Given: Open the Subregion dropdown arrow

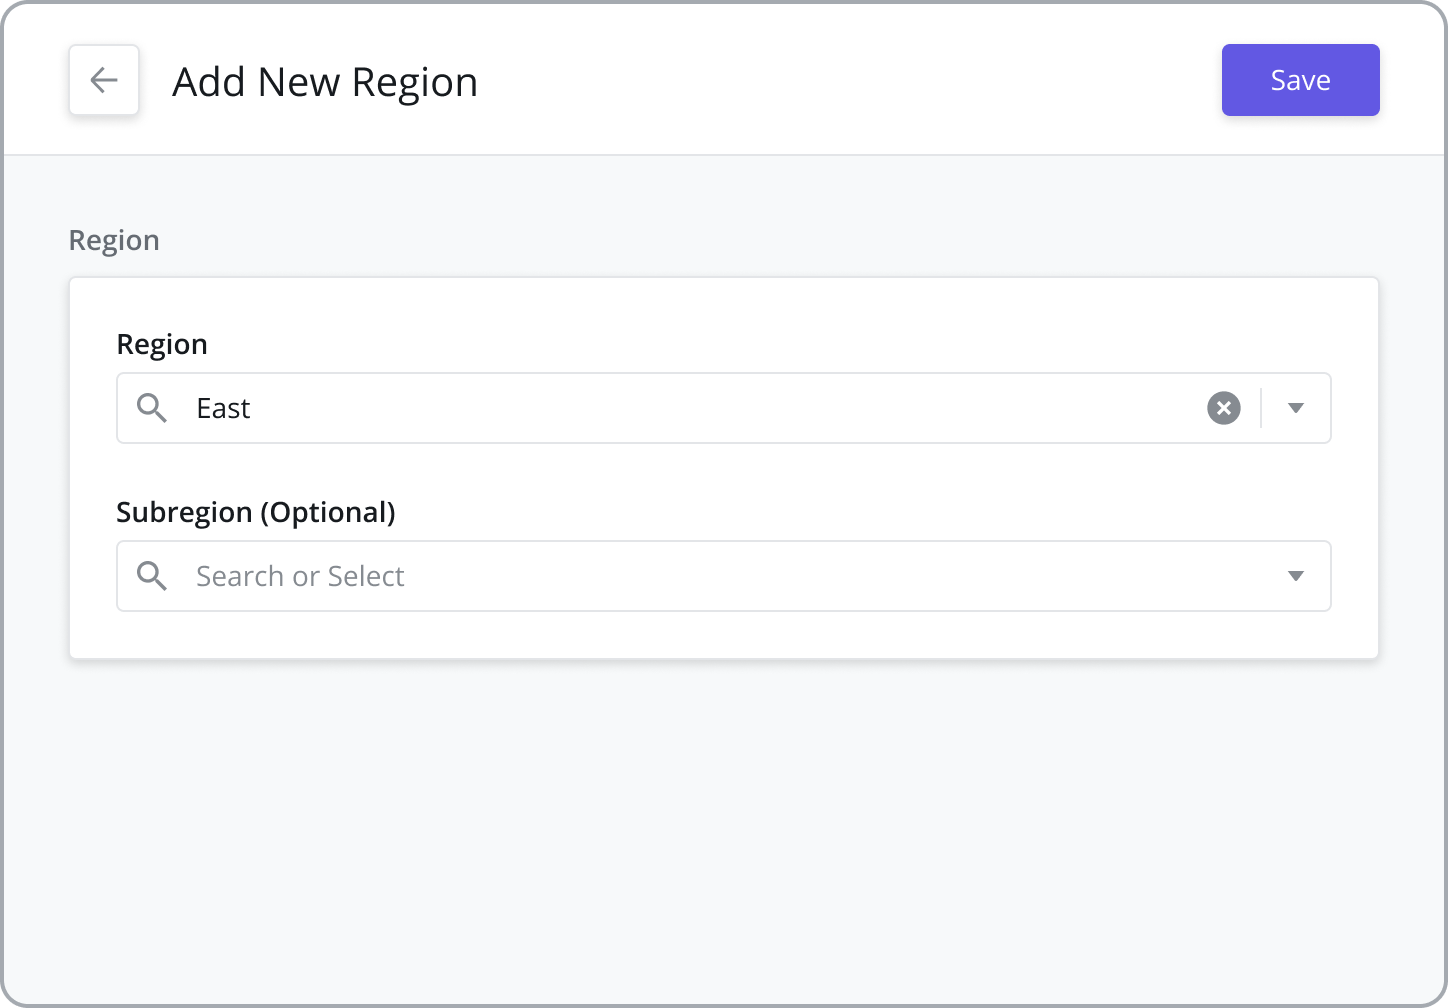Looking at the screenshot, I should click(1296, 576).
